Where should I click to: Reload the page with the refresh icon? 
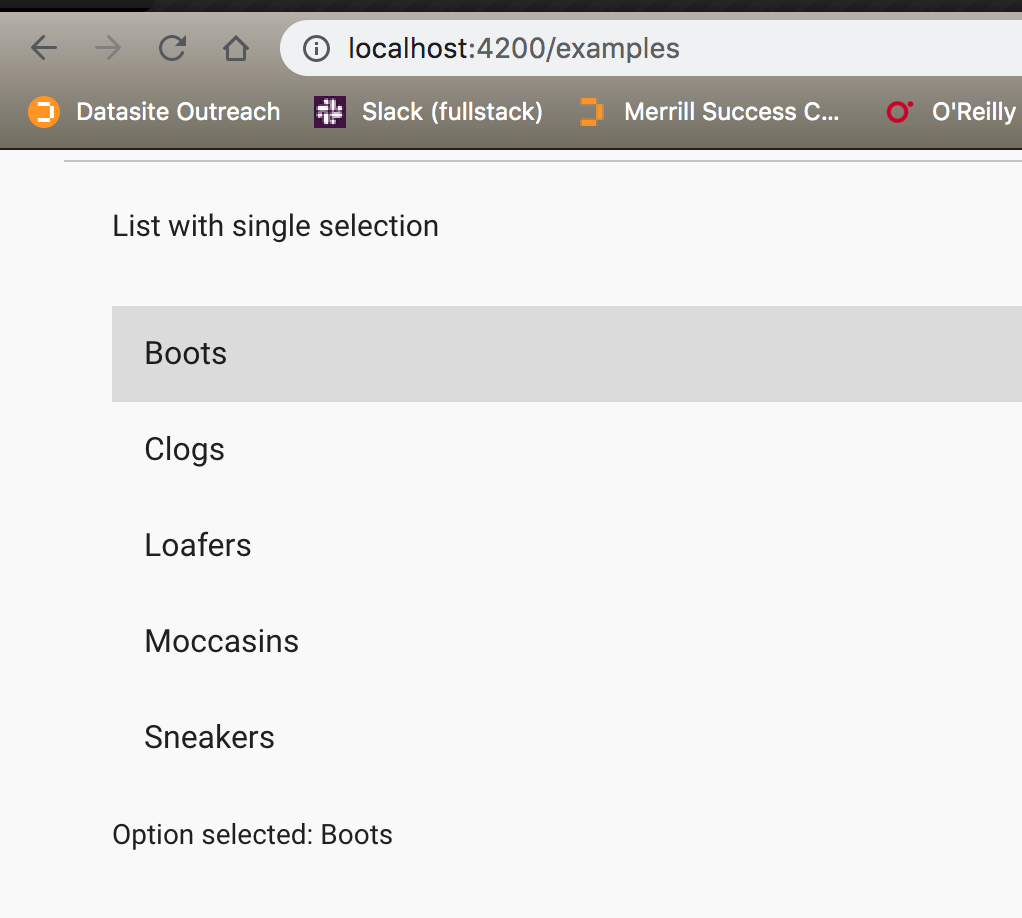tap(172, 48)
